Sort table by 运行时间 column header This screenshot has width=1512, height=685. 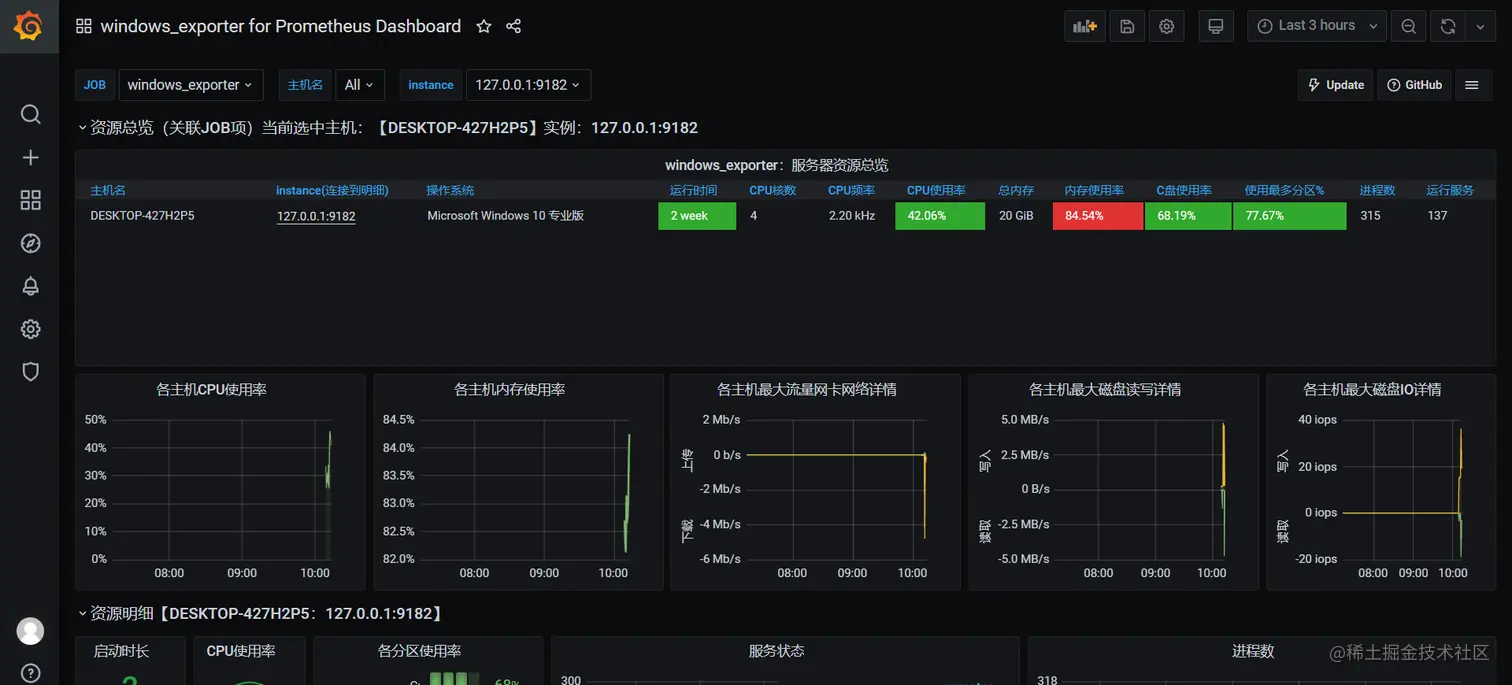pyautogui.click(x=693, y=190)
